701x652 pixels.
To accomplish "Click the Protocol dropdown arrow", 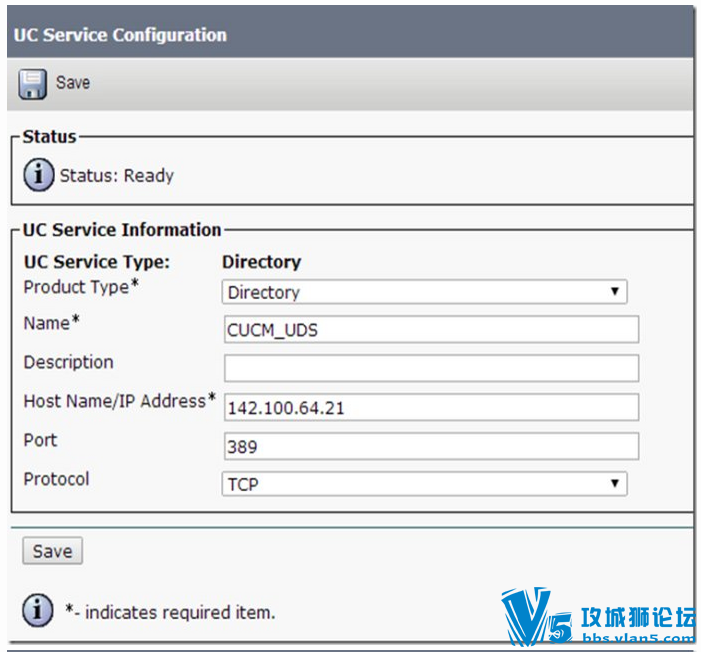I will click(x=615, y=483).
